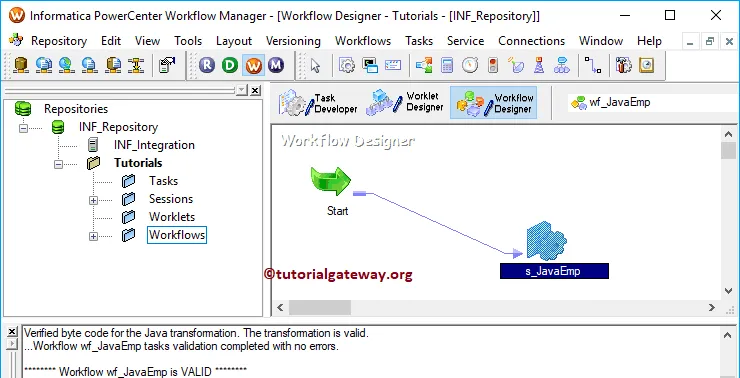The width and height of the screenshot is (740, 378).
Task: Click the clipboard with arrow toolbar icon
Action: pos(167,65)
